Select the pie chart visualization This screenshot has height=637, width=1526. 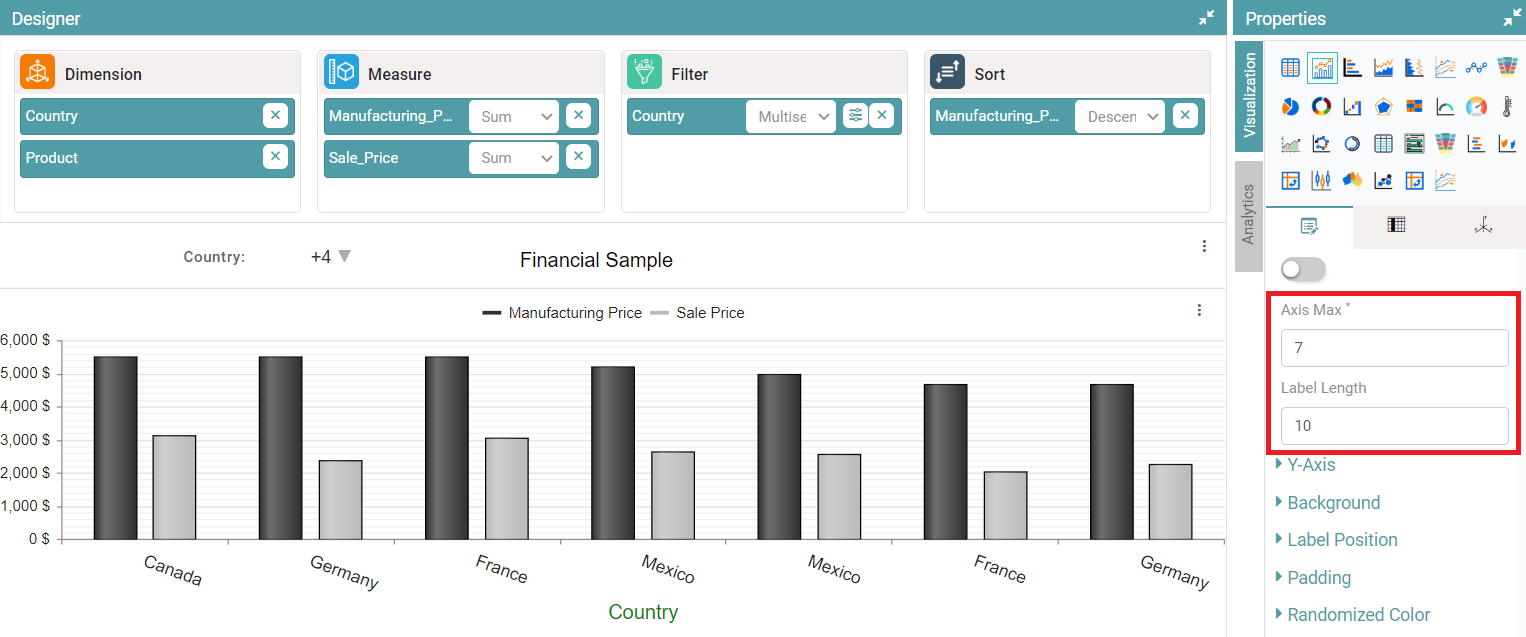pos(1290,106)
